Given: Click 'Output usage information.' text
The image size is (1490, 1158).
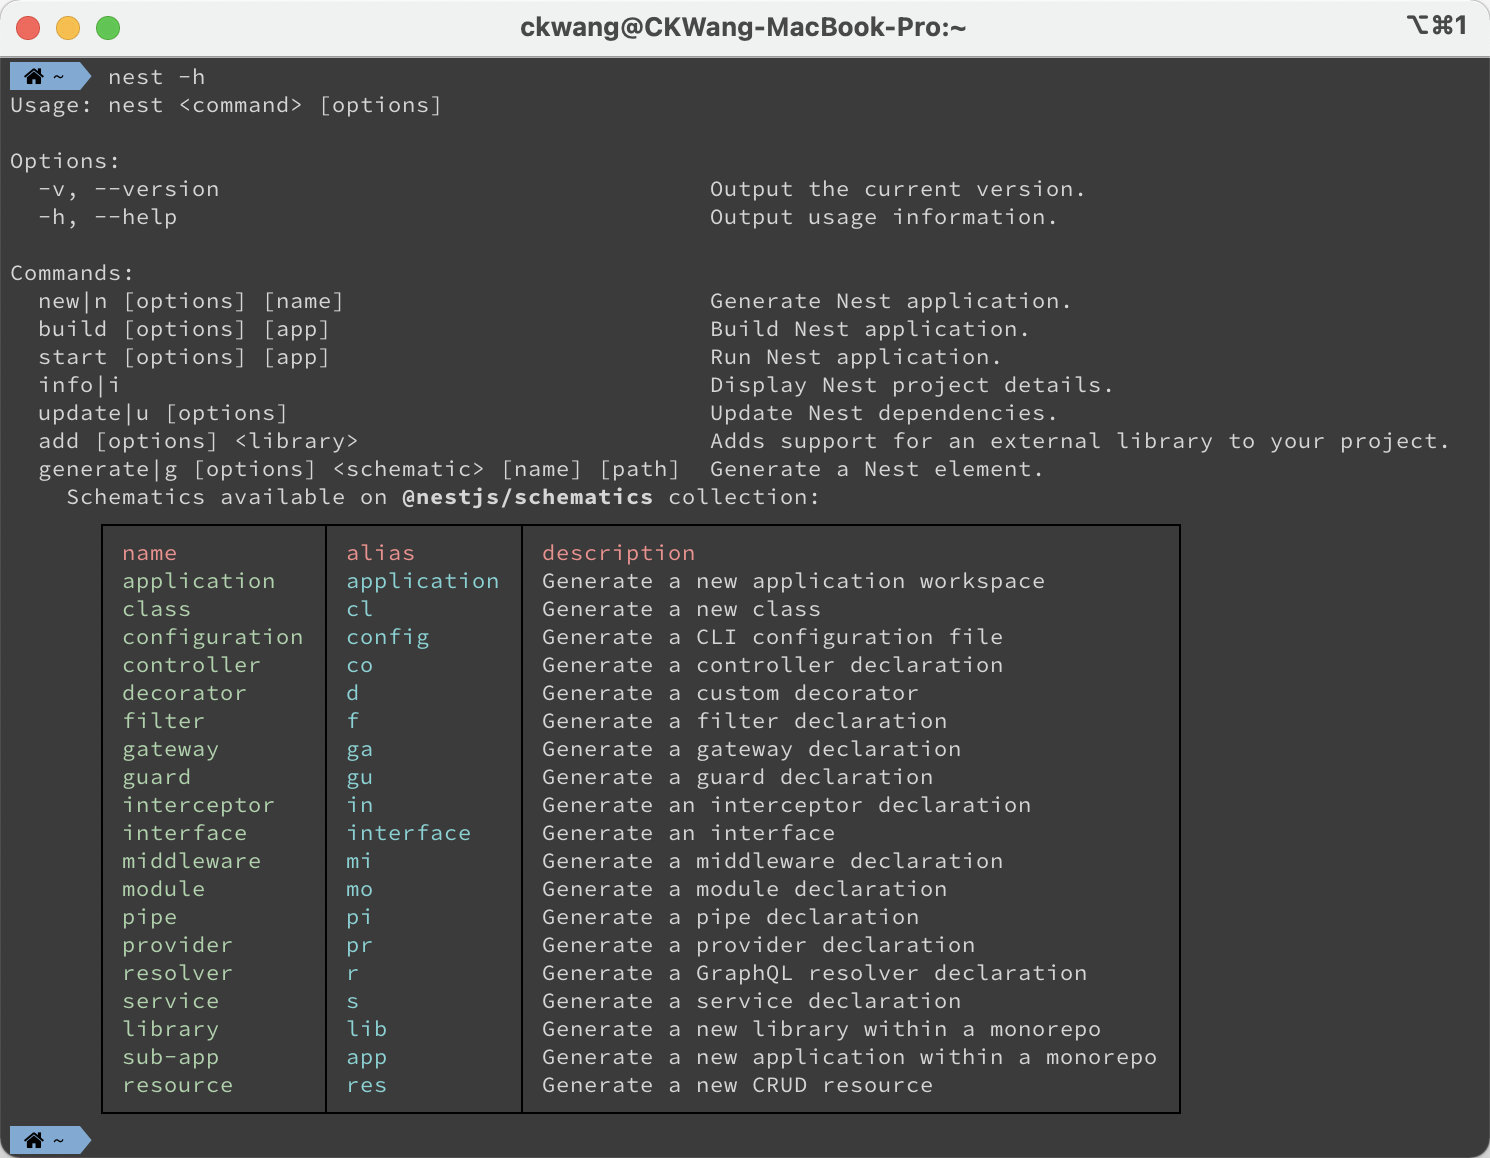Looking at the screenshot, I should [x=884, y=217].
